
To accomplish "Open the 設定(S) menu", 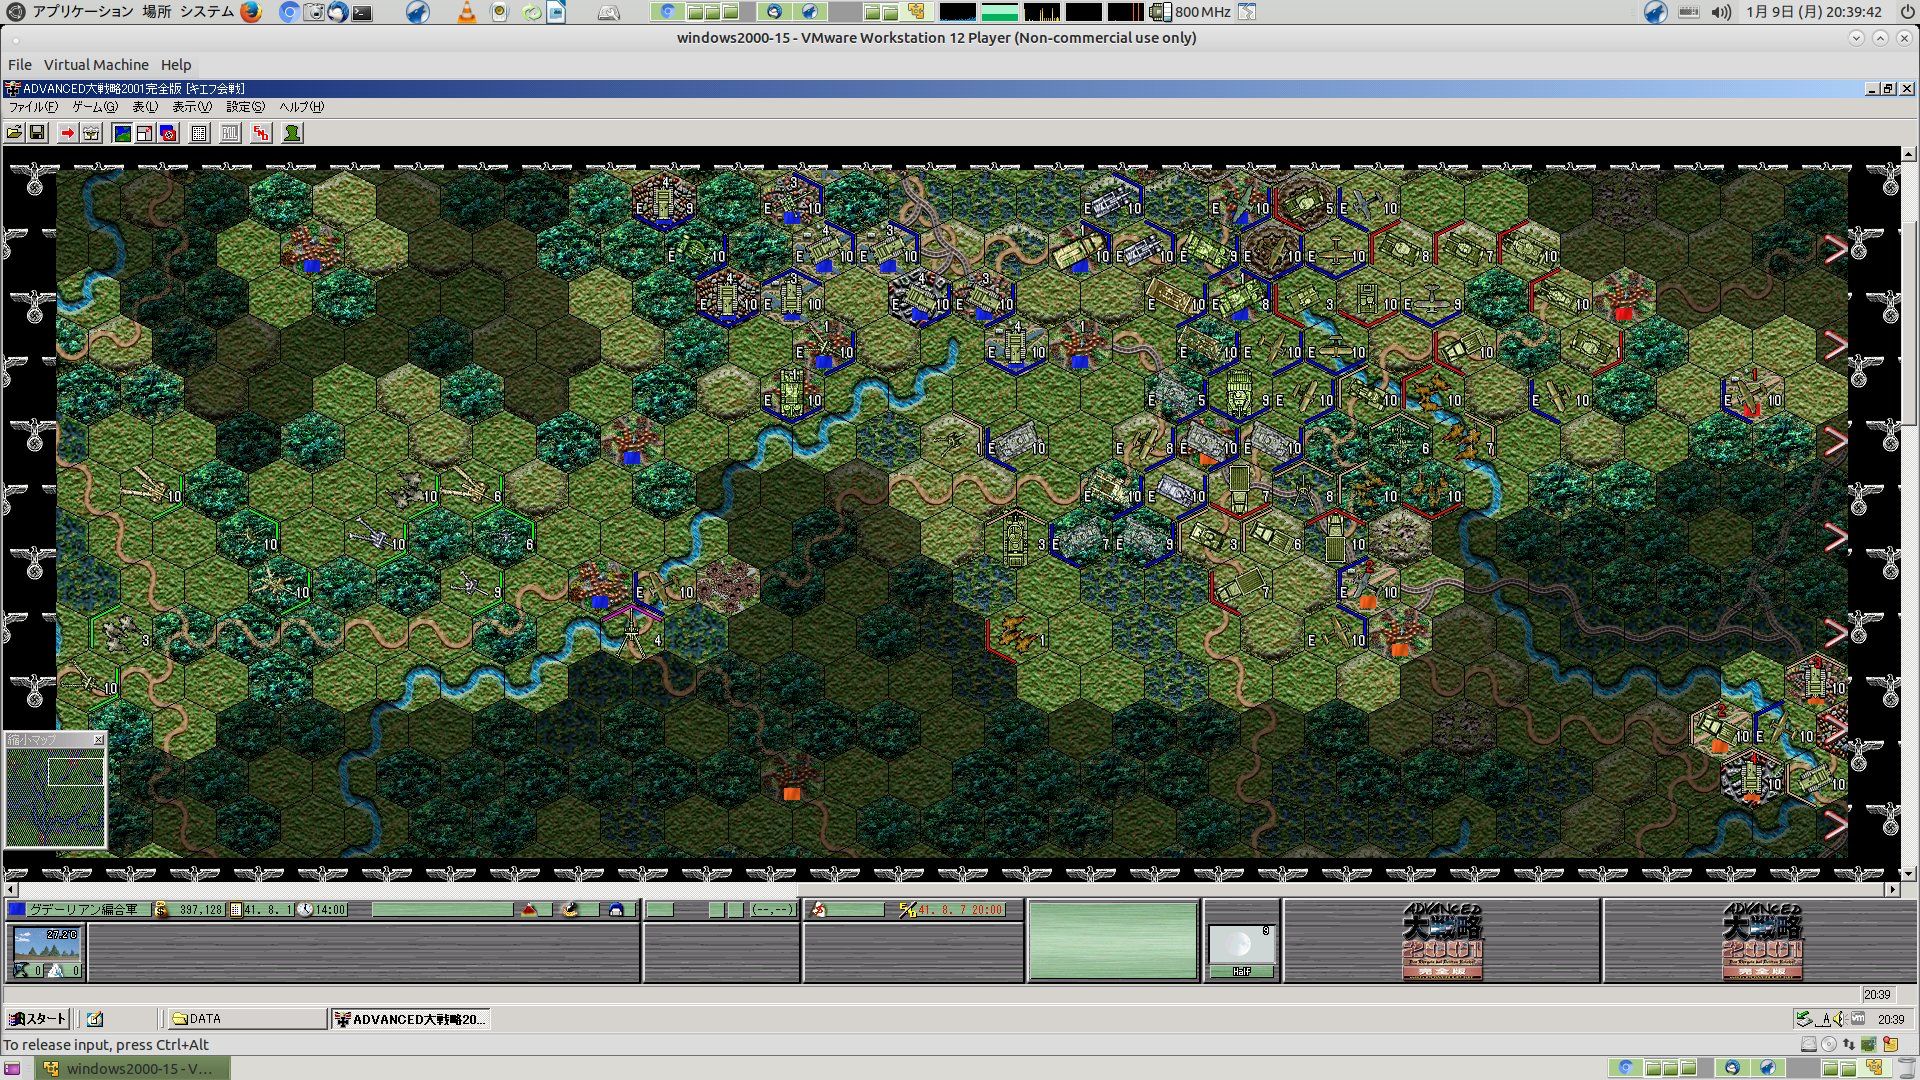I will [x=246, y=107].
